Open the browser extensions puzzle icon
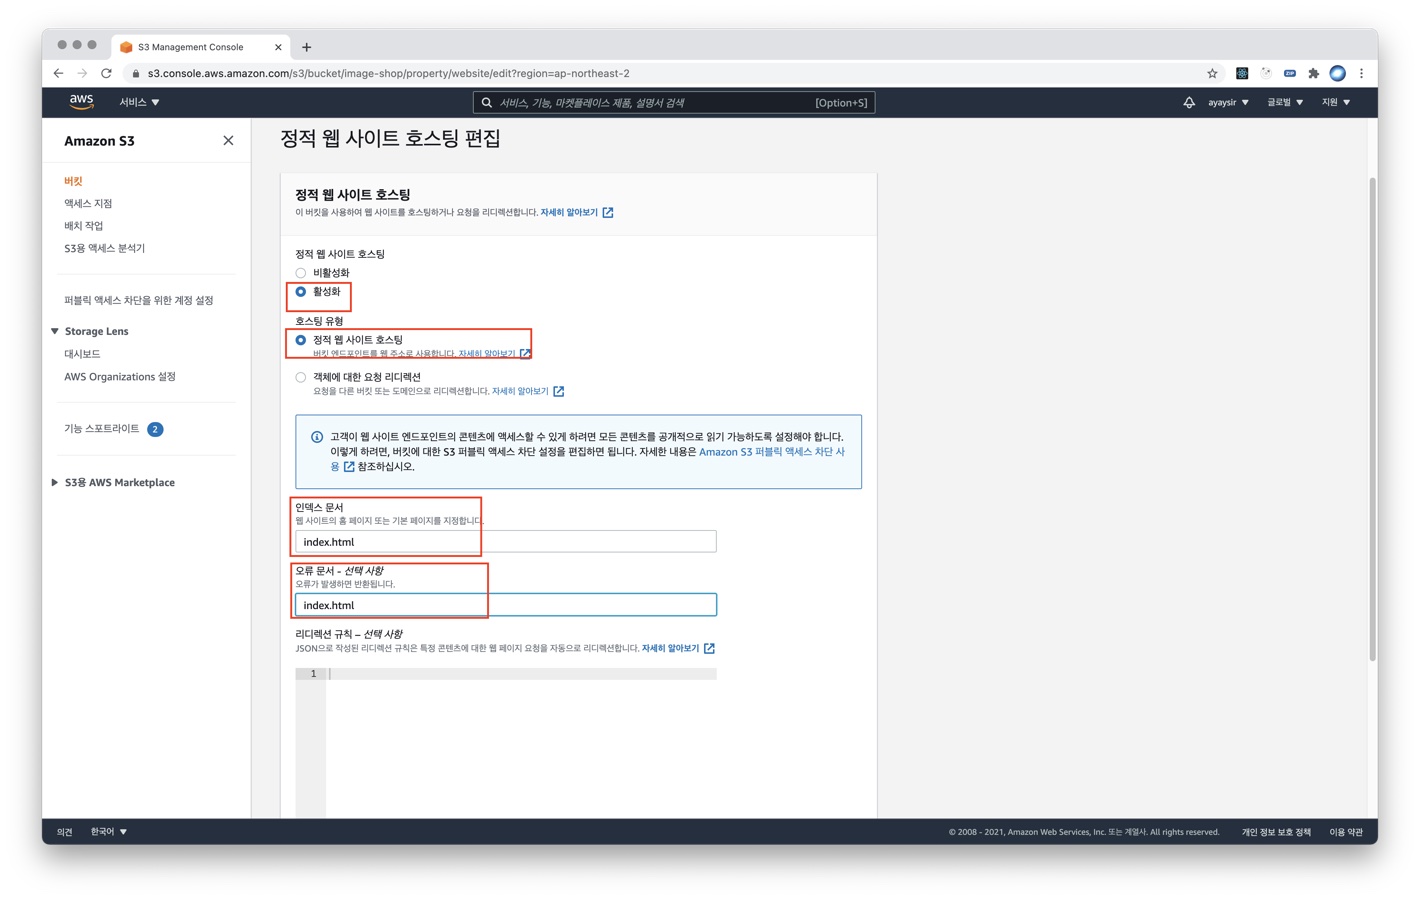 point(1313,73)
